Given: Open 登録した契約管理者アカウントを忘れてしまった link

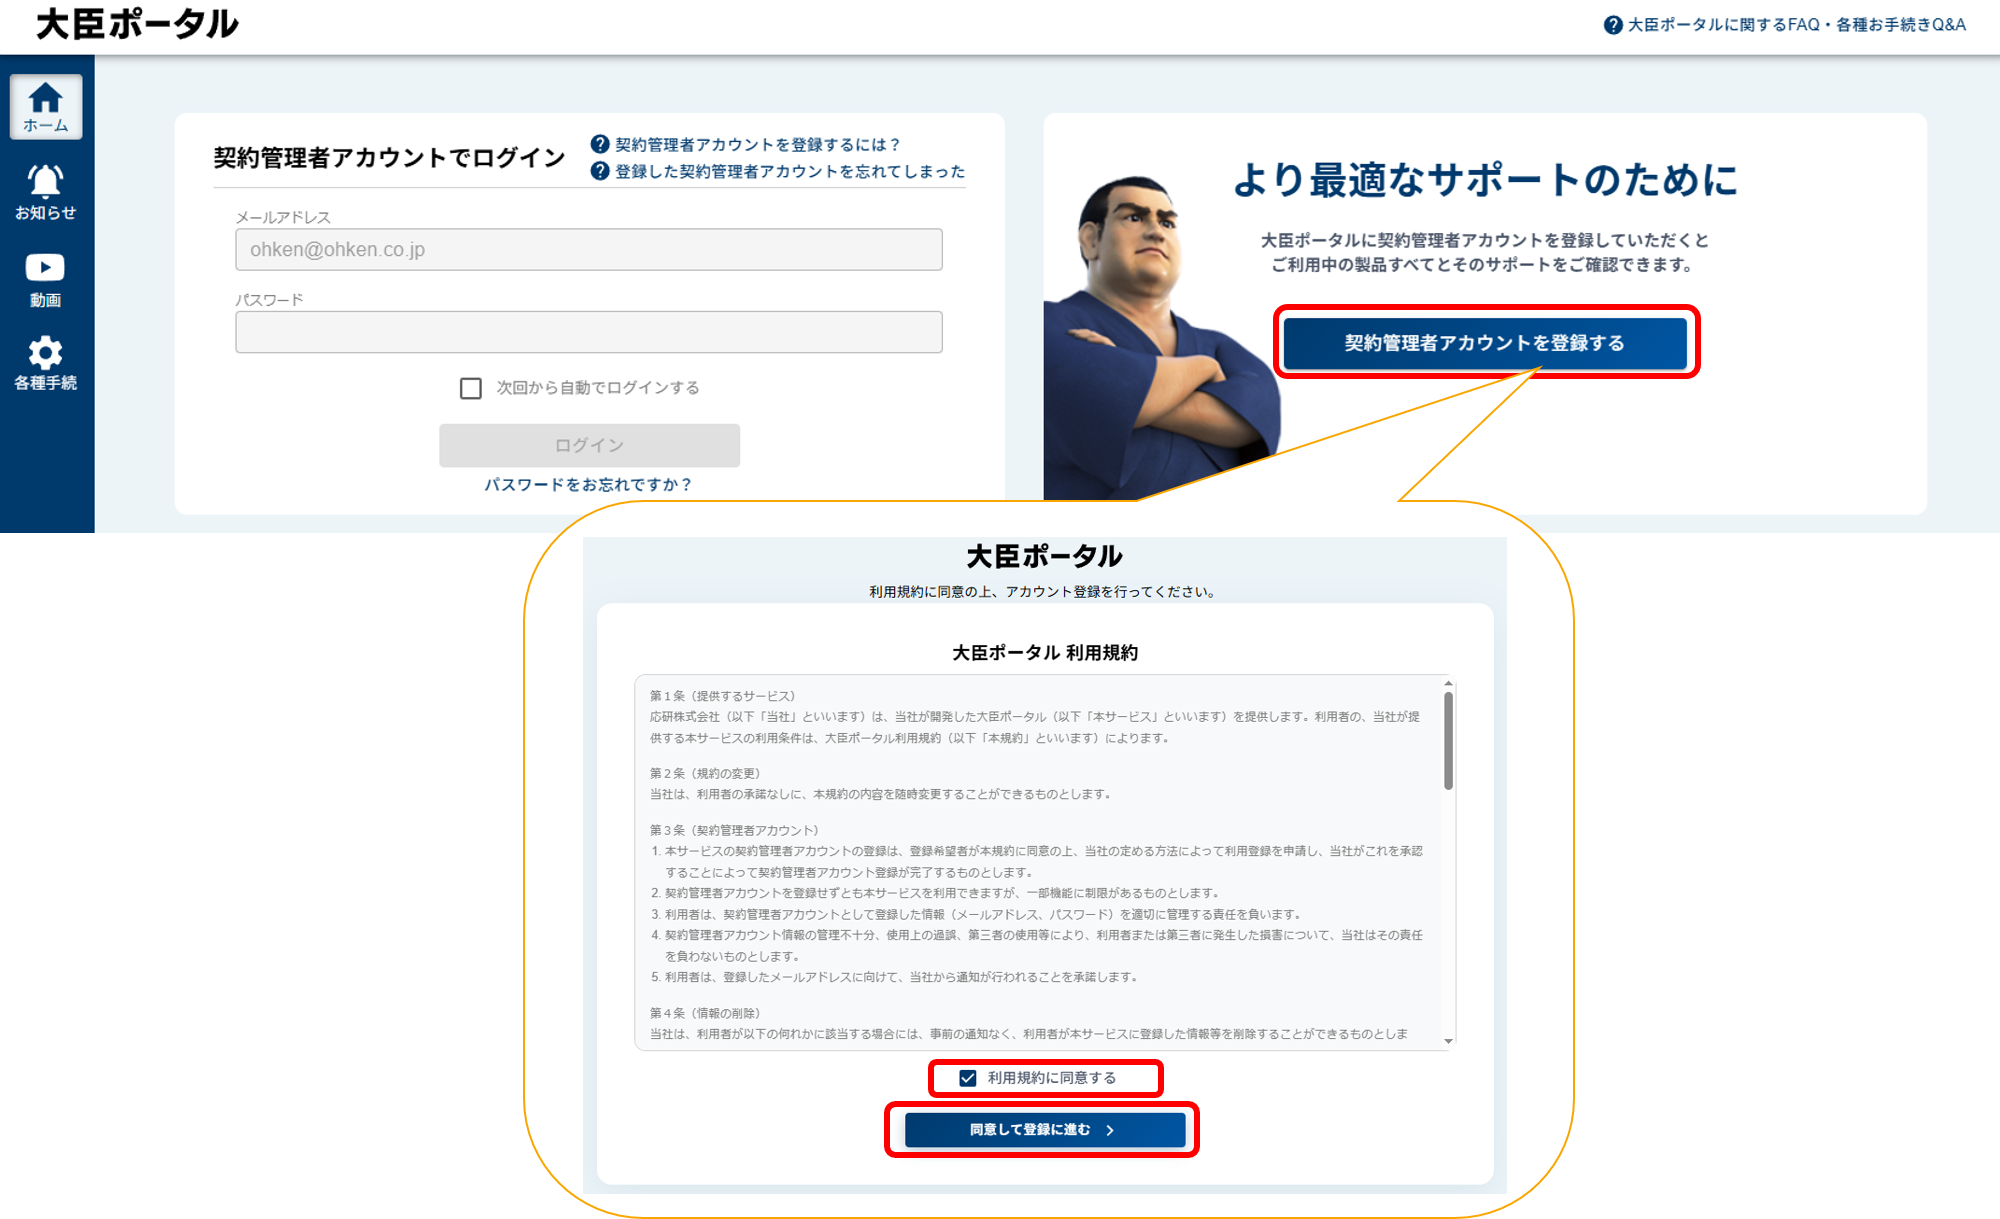Looking at the screenshot, I should (790, 171).
